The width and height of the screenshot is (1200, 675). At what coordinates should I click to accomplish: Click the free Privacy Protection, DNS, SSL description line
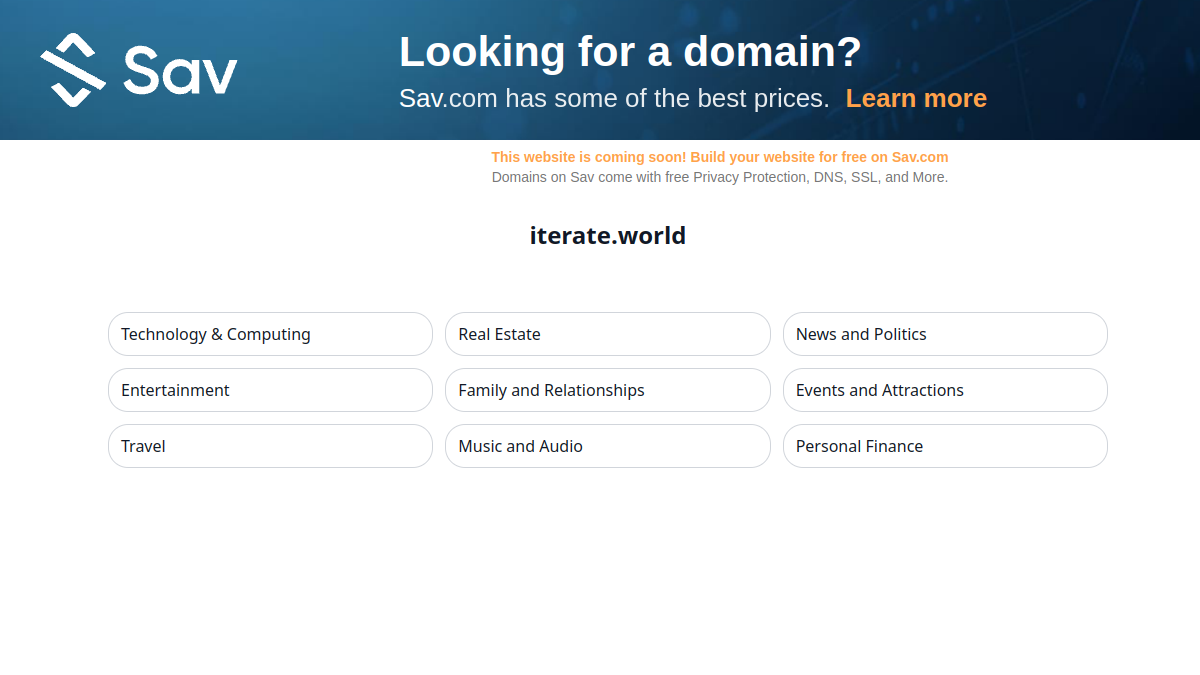[x=720, y=177]
